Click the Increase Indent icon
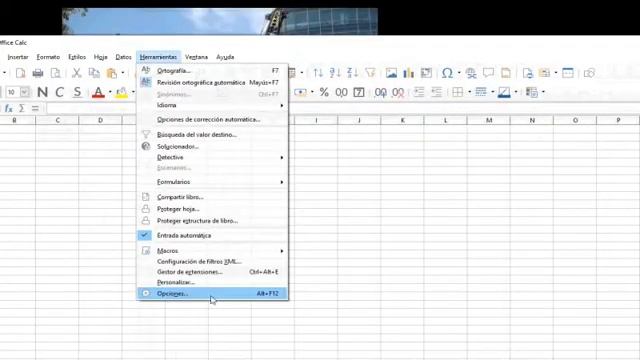 [419, 92]
